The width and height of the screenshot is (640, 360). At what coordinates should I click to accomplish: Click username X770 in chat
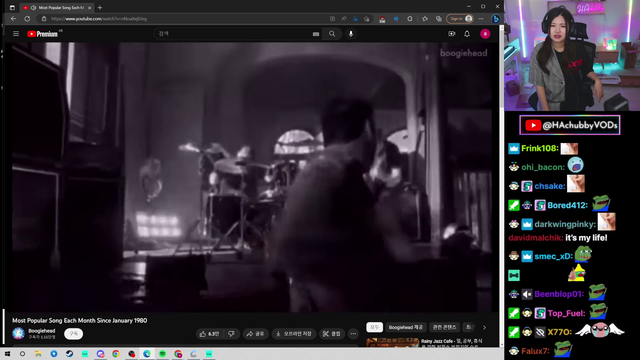click(x=559, y=332)
